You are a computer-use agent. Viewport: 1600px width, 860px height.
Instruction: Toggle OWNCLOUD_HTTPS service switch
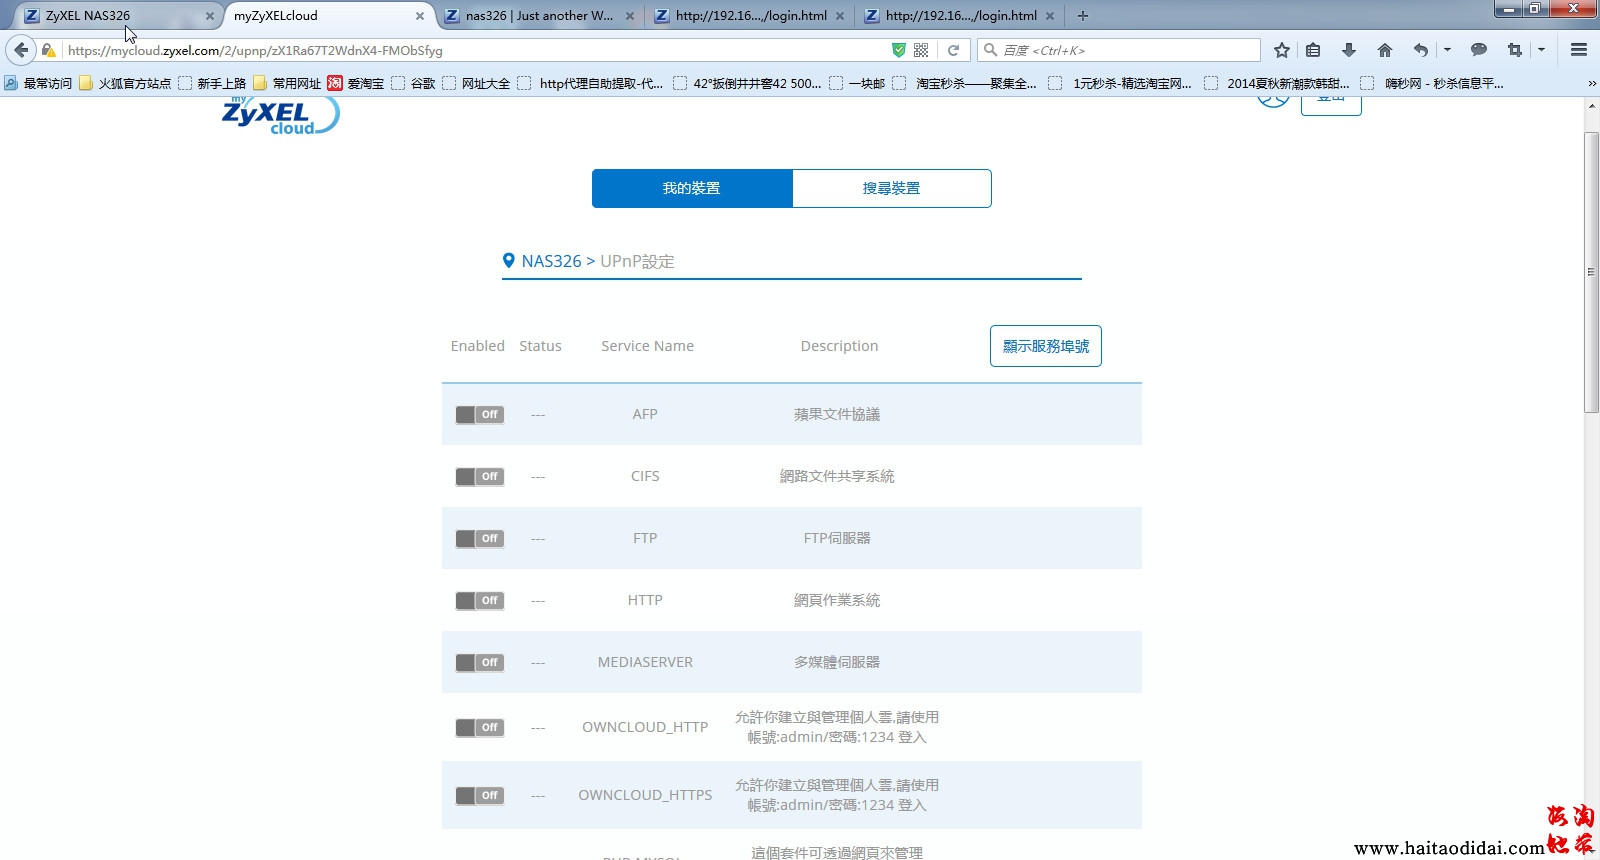tap(480, 795)
